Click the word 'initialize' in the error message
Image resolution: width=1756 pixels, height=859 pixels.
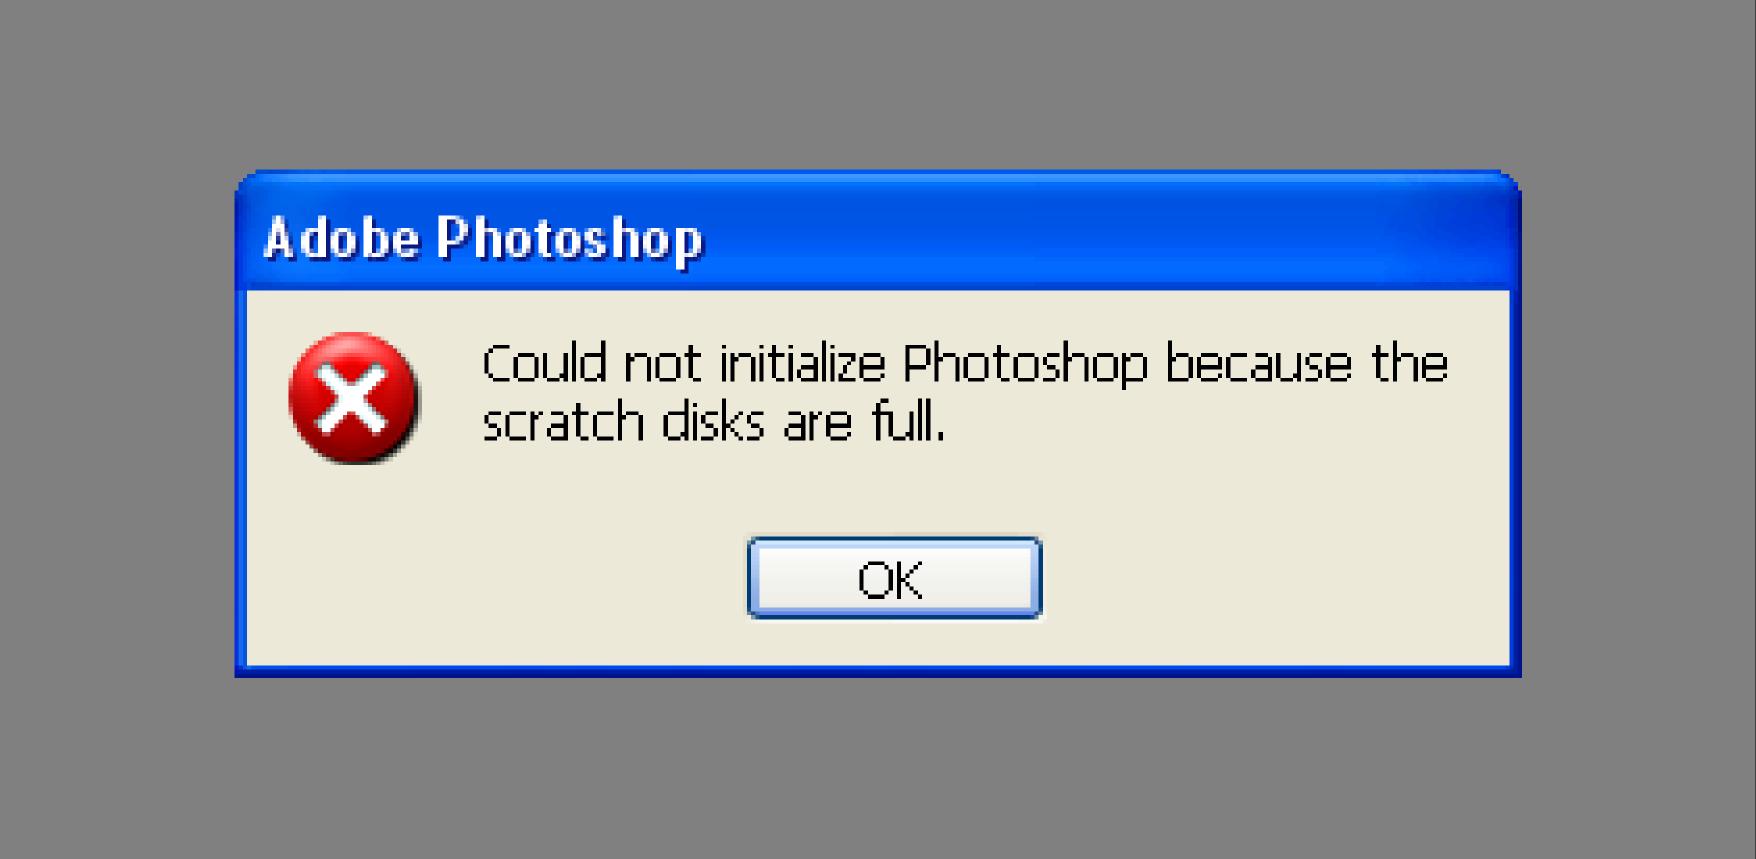tap(802, 362)
